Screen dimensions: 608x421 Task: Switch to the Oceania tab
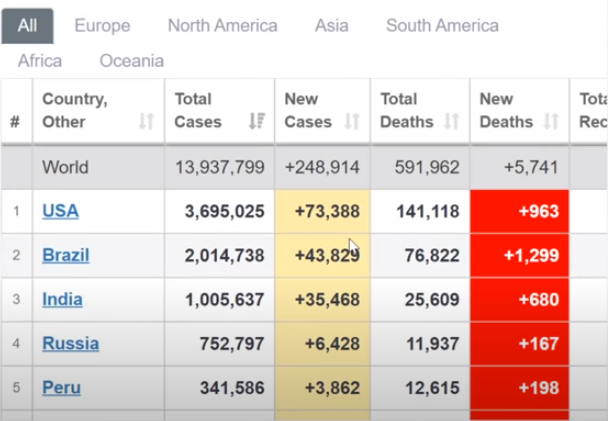[x=132, y=61]
